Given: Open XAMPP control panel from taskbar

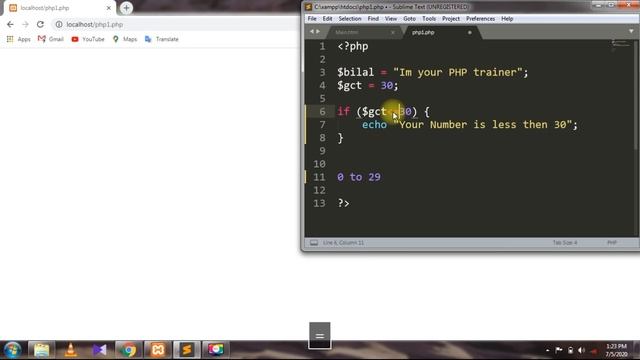Looking at the screenshot, I should [158, 350].
